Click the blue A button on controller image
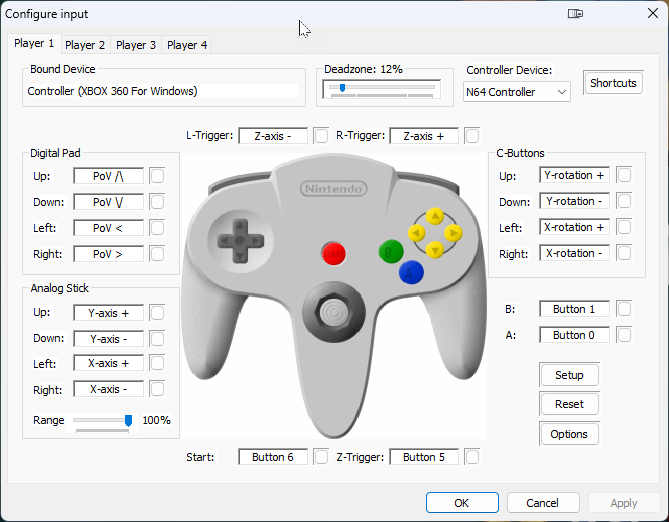669x522 pixels. tap(410, 271)
